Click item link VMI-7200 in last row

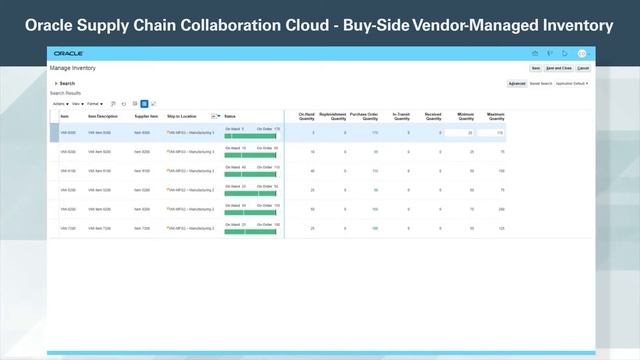coord(68,229)
